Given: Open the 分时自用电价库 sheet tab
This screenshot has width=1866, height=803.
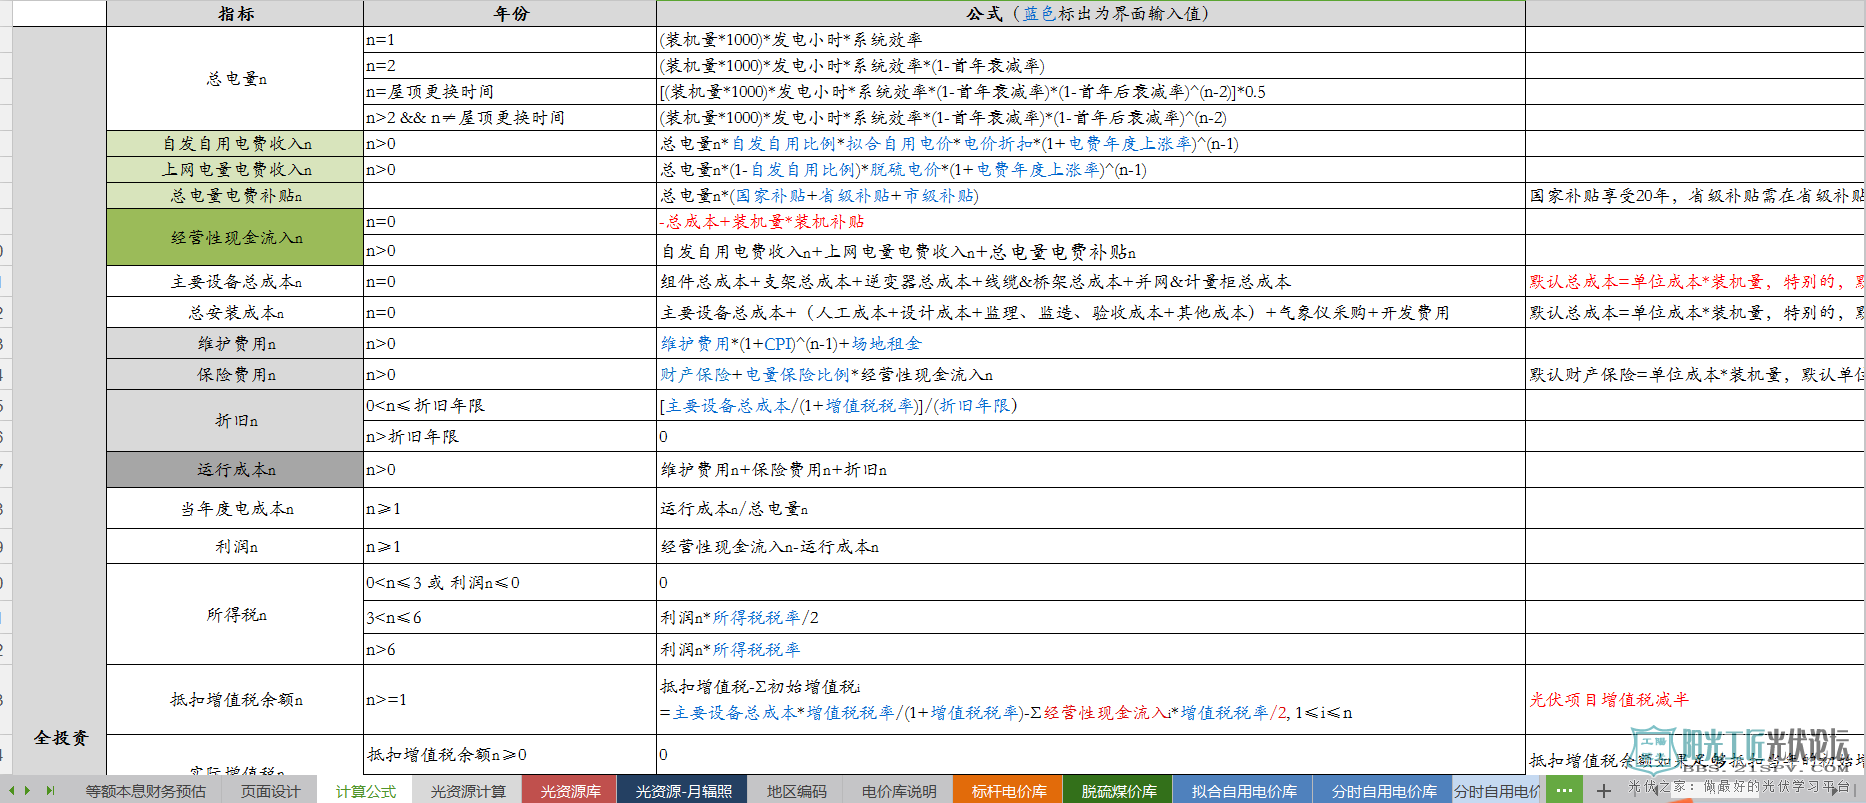Looking at the screenshot, I should click(1383, 791).
